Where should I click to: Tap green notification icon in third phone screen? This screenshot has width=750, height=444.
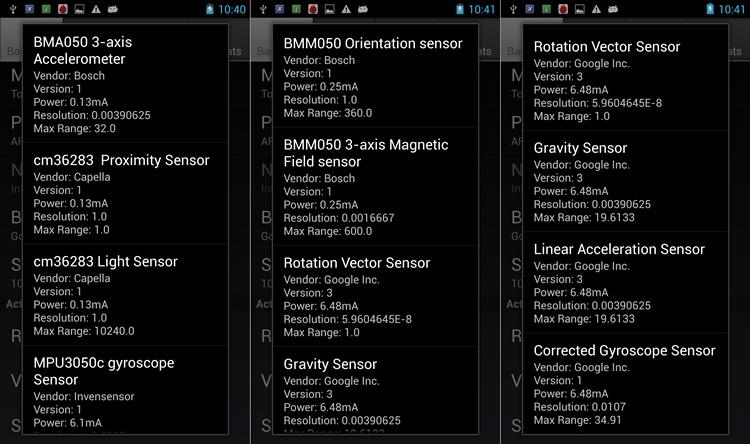pos(546,9)
